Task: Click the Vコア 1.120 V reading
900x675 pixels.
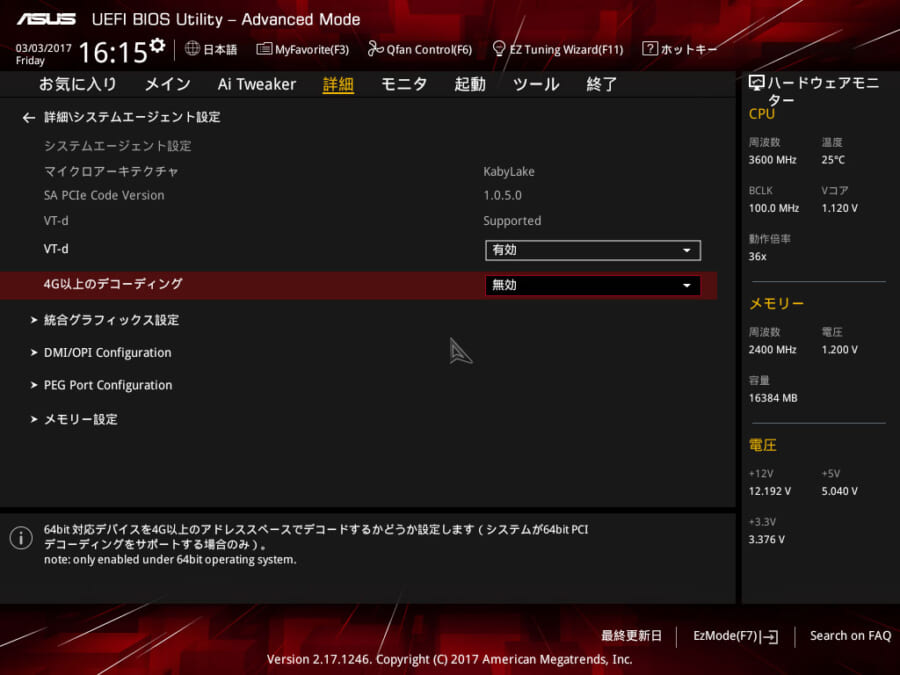Action: click(x=840, y=208)
